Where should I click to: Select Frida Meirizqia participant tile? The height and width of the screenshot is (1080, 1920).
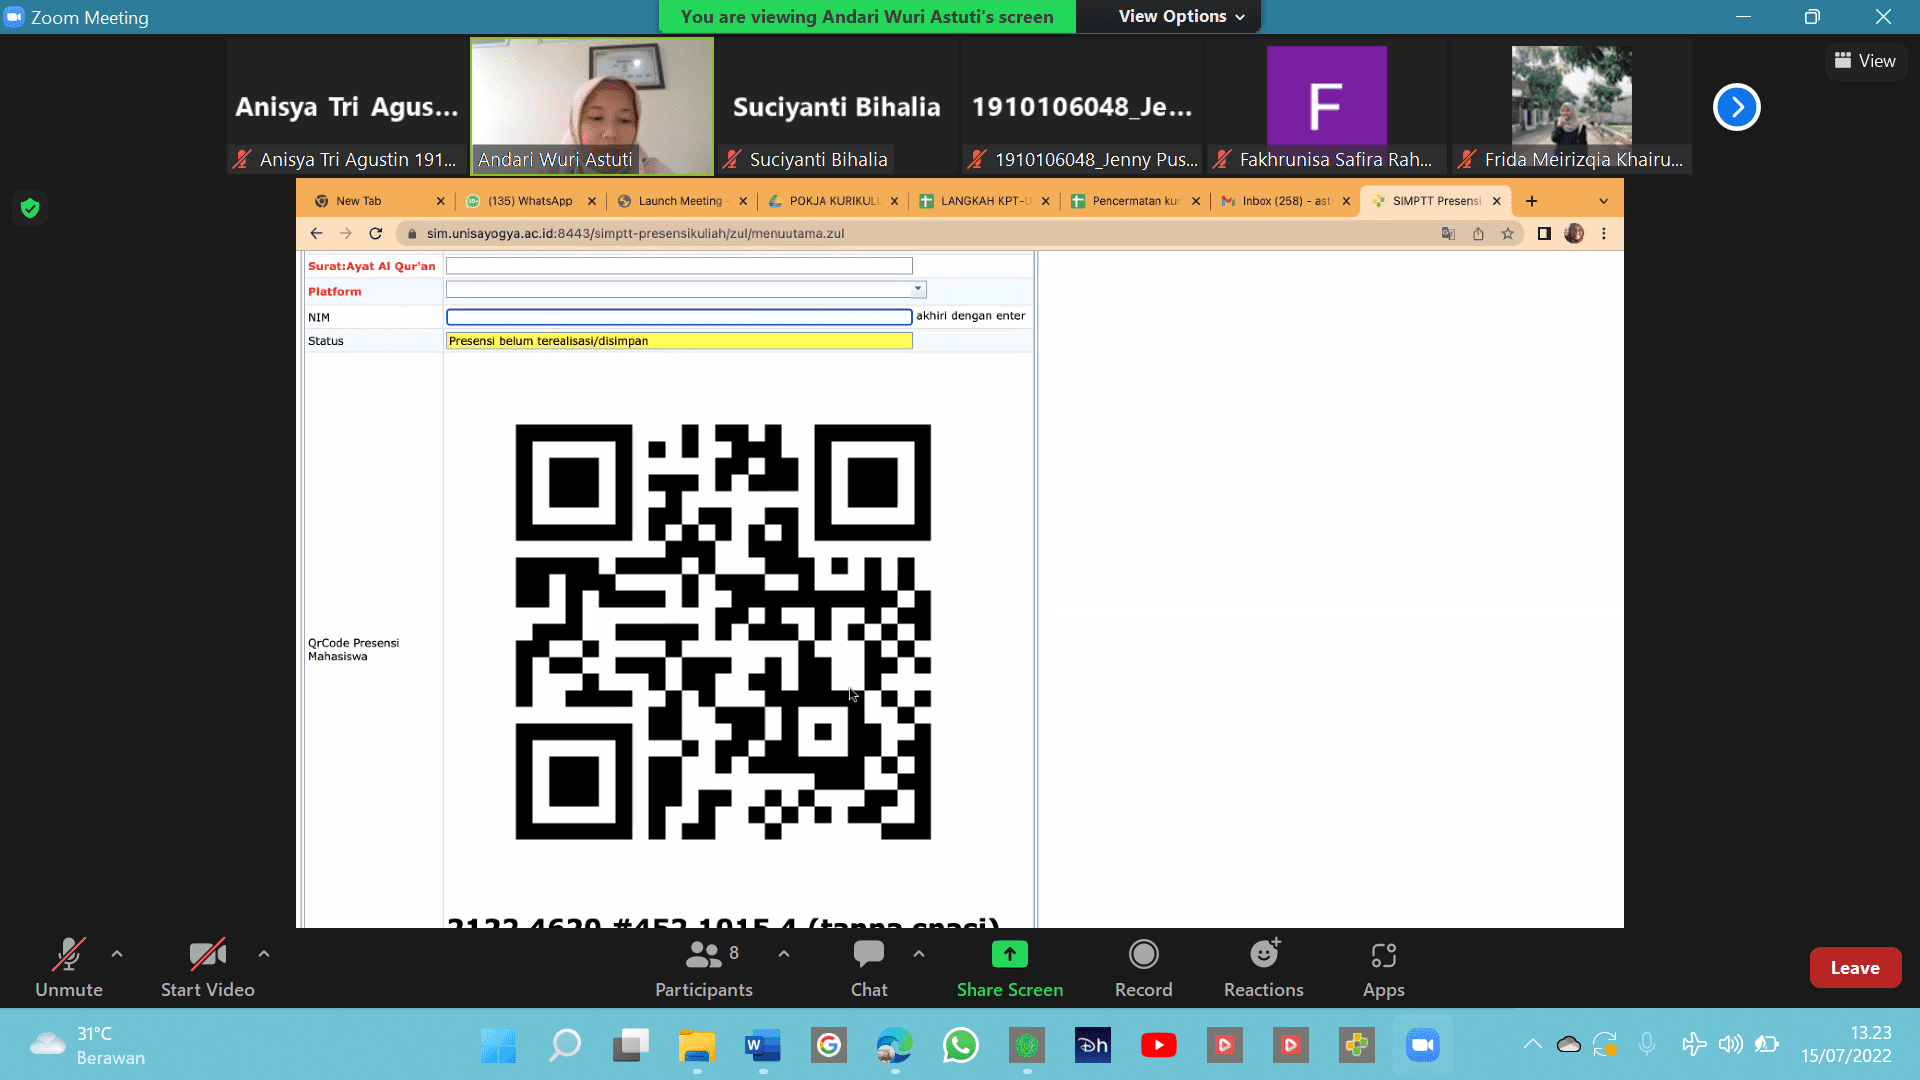click(1572, 106)
